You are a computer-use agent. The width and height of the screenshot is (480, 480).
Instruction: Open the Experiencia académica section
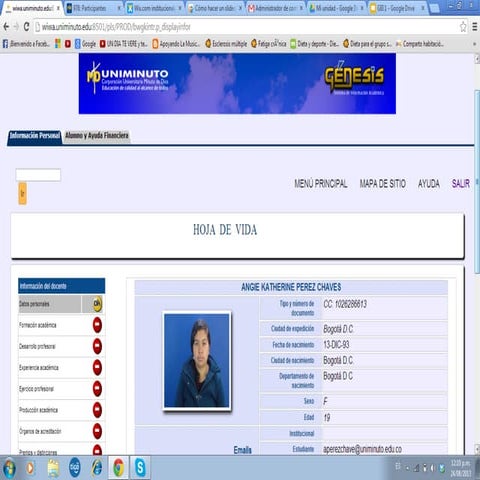(x=39, y=367)
